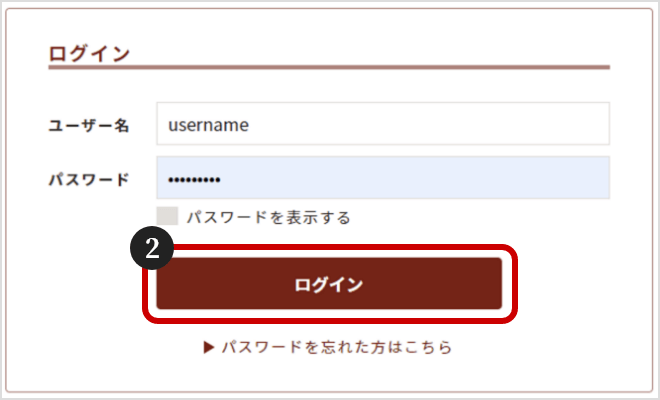
Task: Click the underline bar beneath ログイン heading
Action: pyautogui.click(x=329, y=67)
